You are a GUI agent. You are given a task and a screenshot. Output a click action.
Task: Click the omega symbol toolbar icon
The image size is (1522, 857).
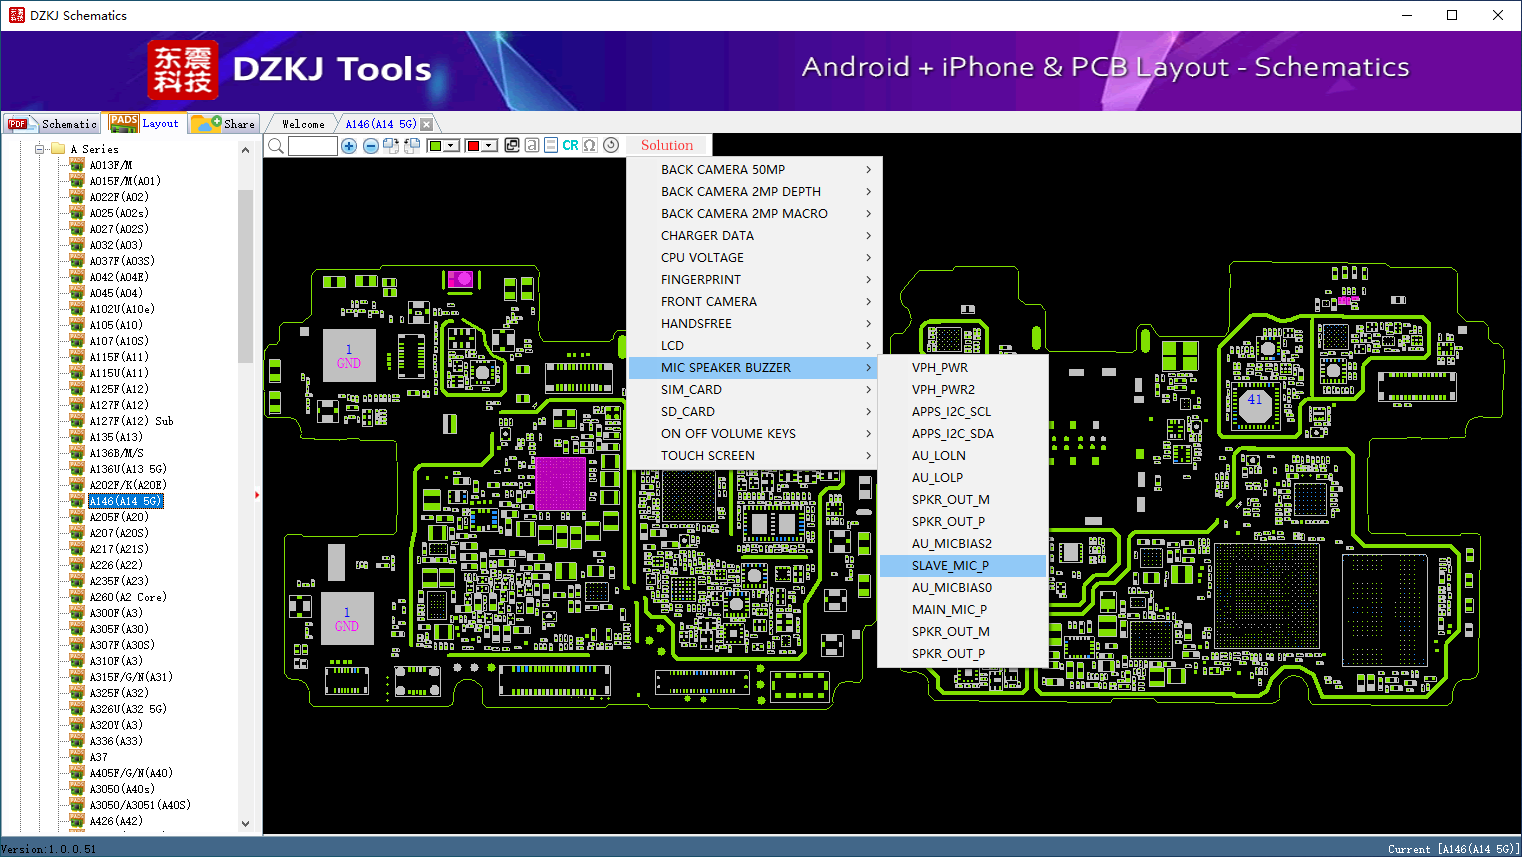[590, 145]
